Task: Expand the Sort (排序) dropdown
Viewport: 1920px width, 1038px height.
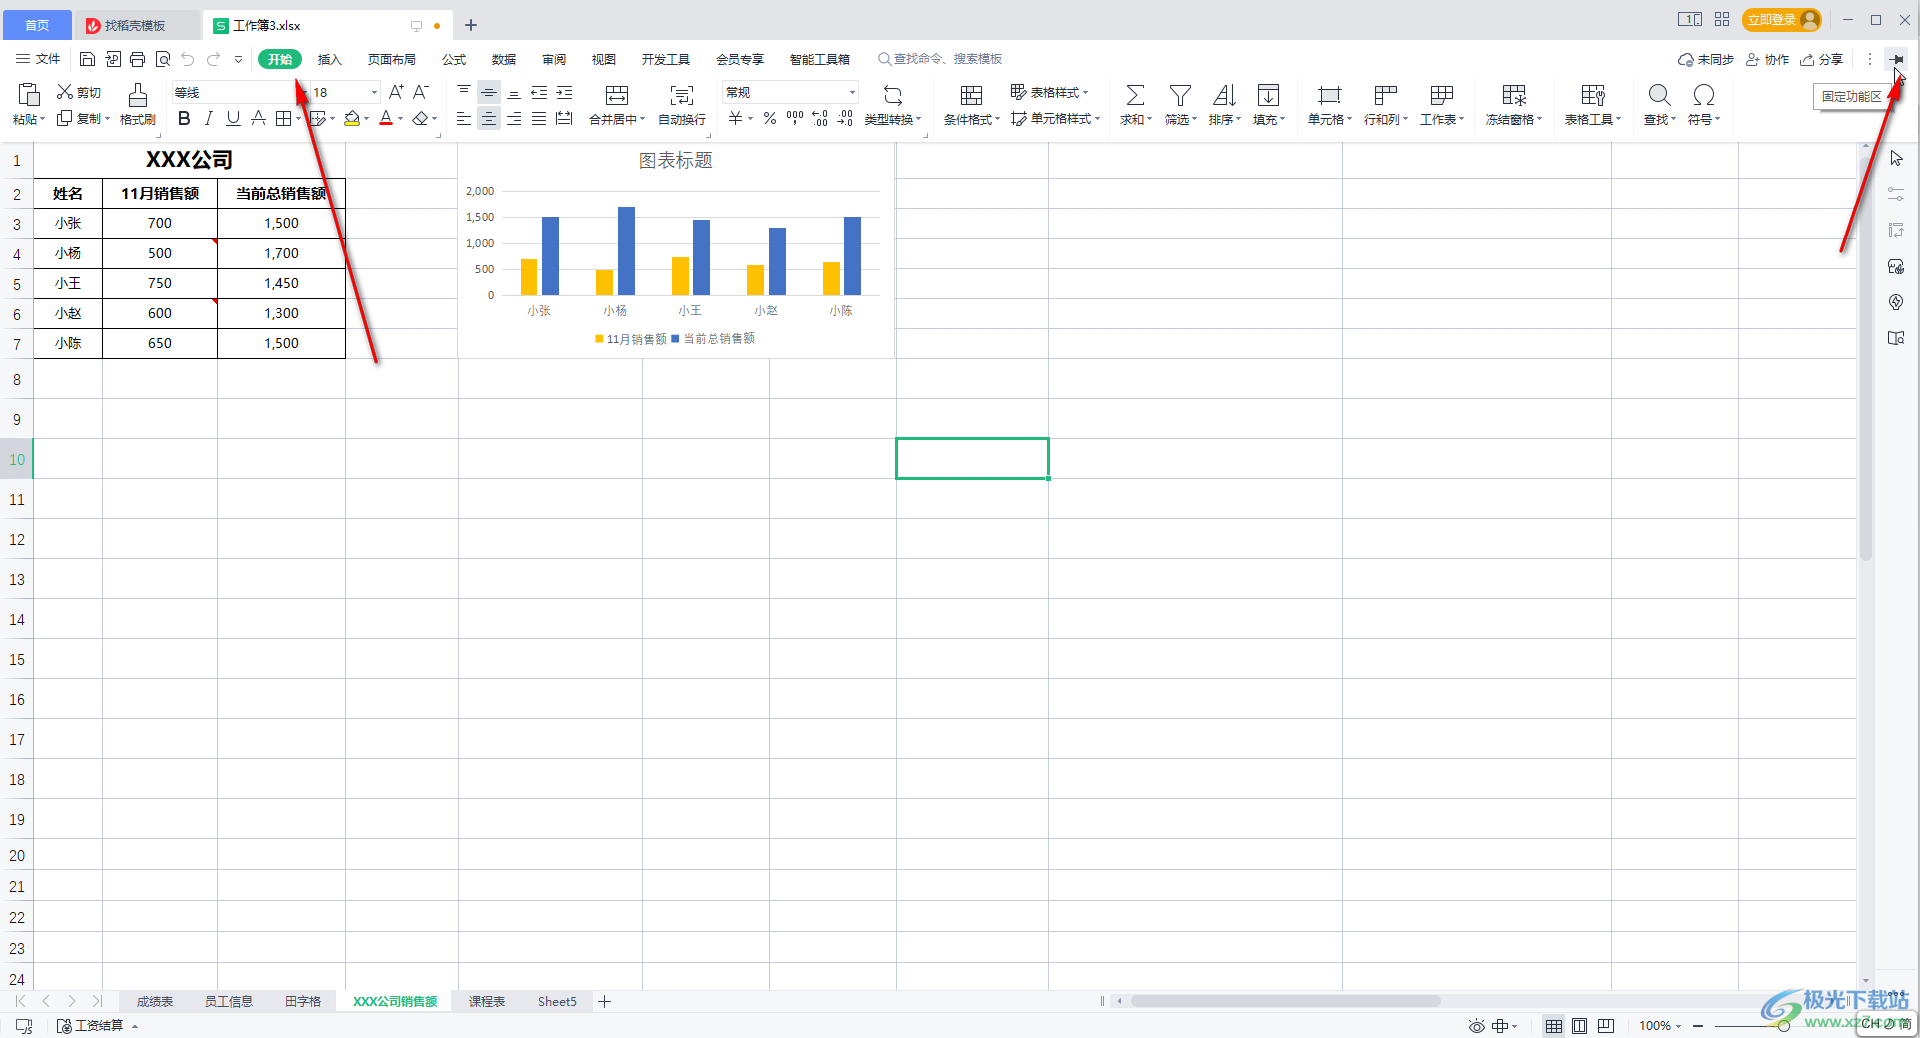Action: [x=1239, y=119]
